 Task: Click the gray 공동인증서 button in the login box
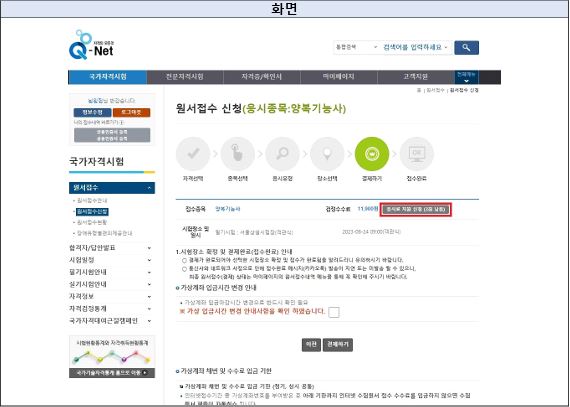112,135
